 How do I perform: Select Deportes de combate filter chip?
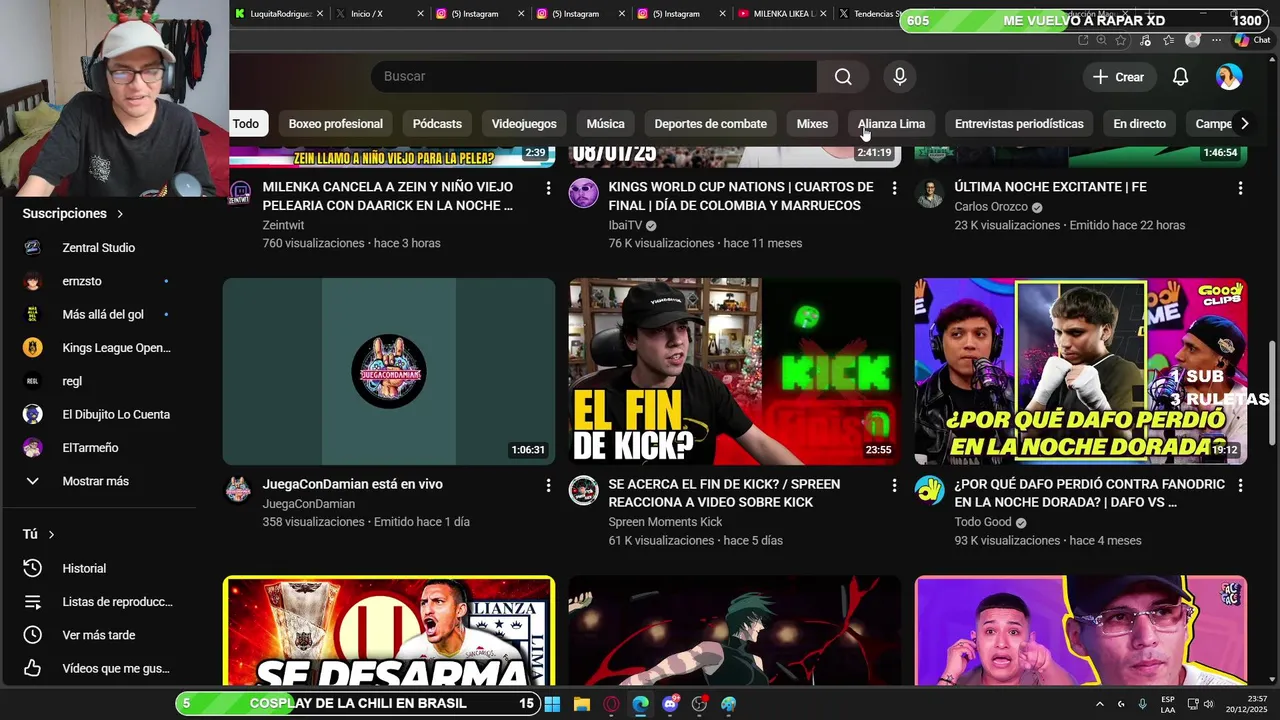710,124
